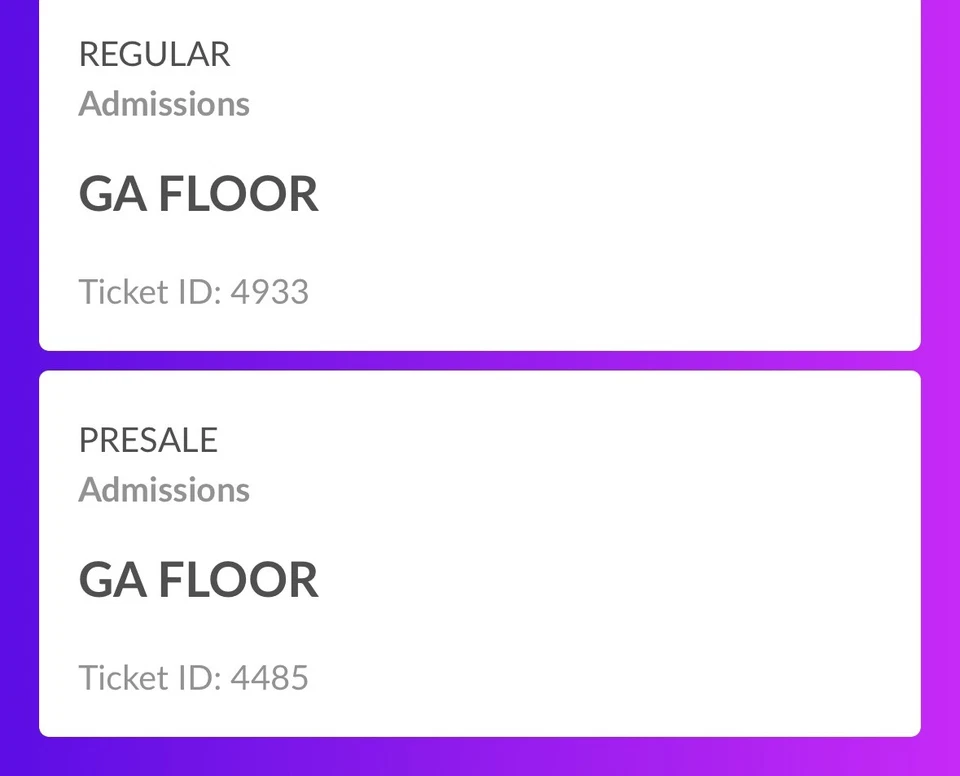The image size is (960, 776).
Task: Click the REGULAR ticket type label
Action: pos(154,55)
